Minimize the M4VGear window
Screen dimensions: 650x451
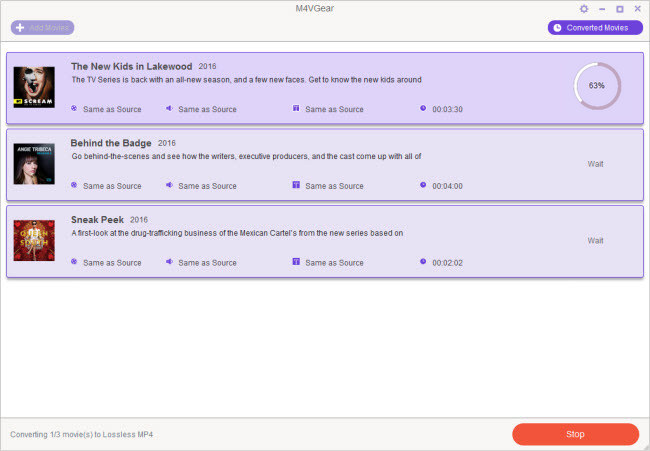click(x=602, y=9)
